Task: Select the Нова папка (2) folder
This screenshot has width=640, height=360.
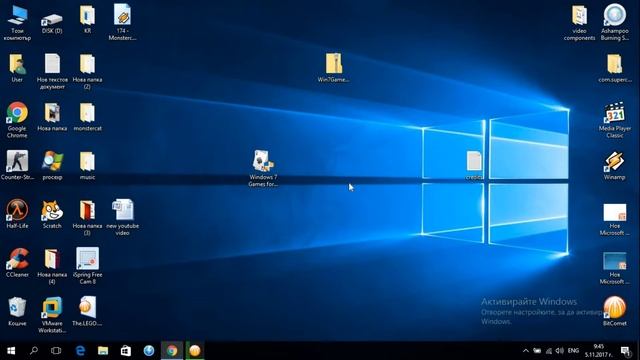Action: 87,71
